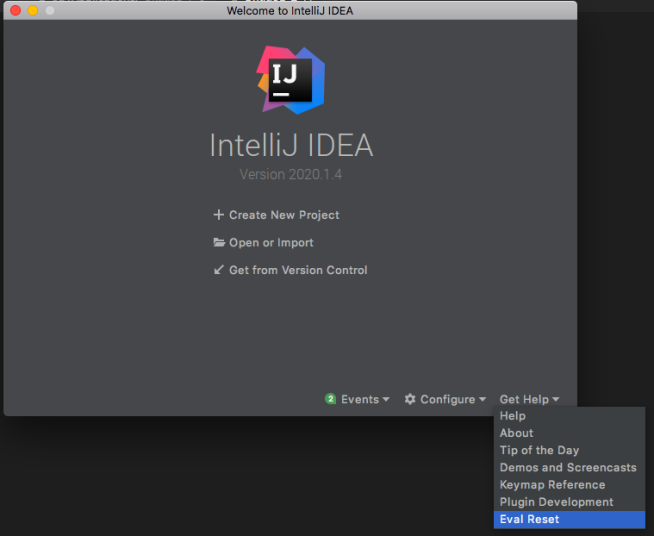Viewport: 654px width, 536px height.
Task: Click the arrow icon for Get from Version Control
Action: tap(219, 270)
